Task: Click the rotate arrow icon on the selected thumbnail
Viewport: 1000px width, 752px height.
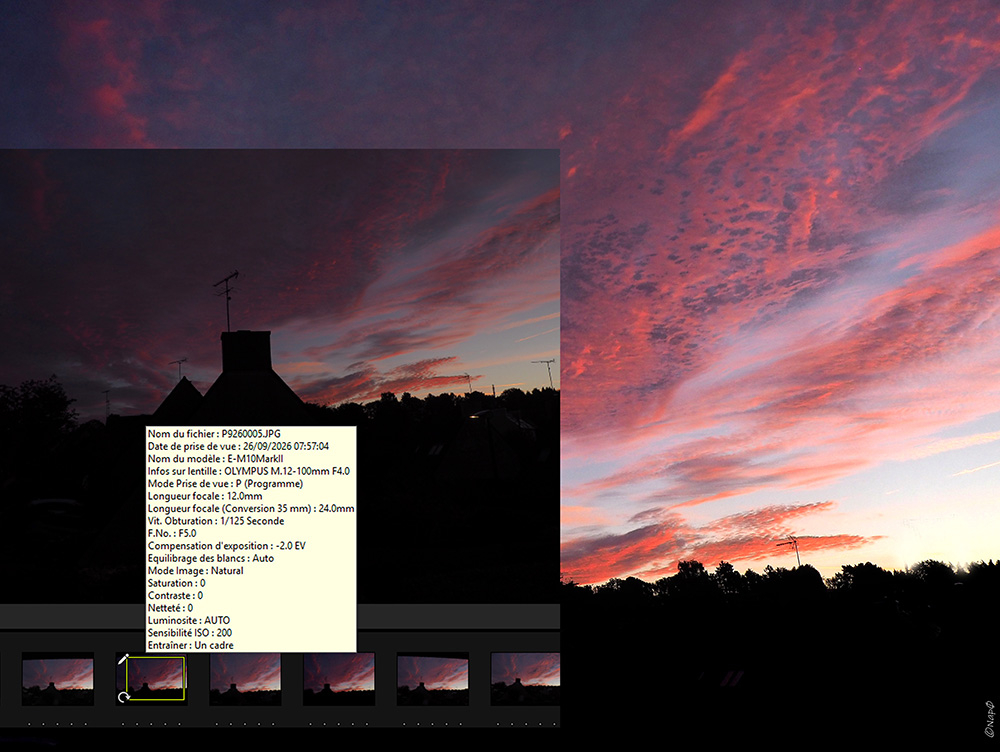Action: (x=123, y=697)
